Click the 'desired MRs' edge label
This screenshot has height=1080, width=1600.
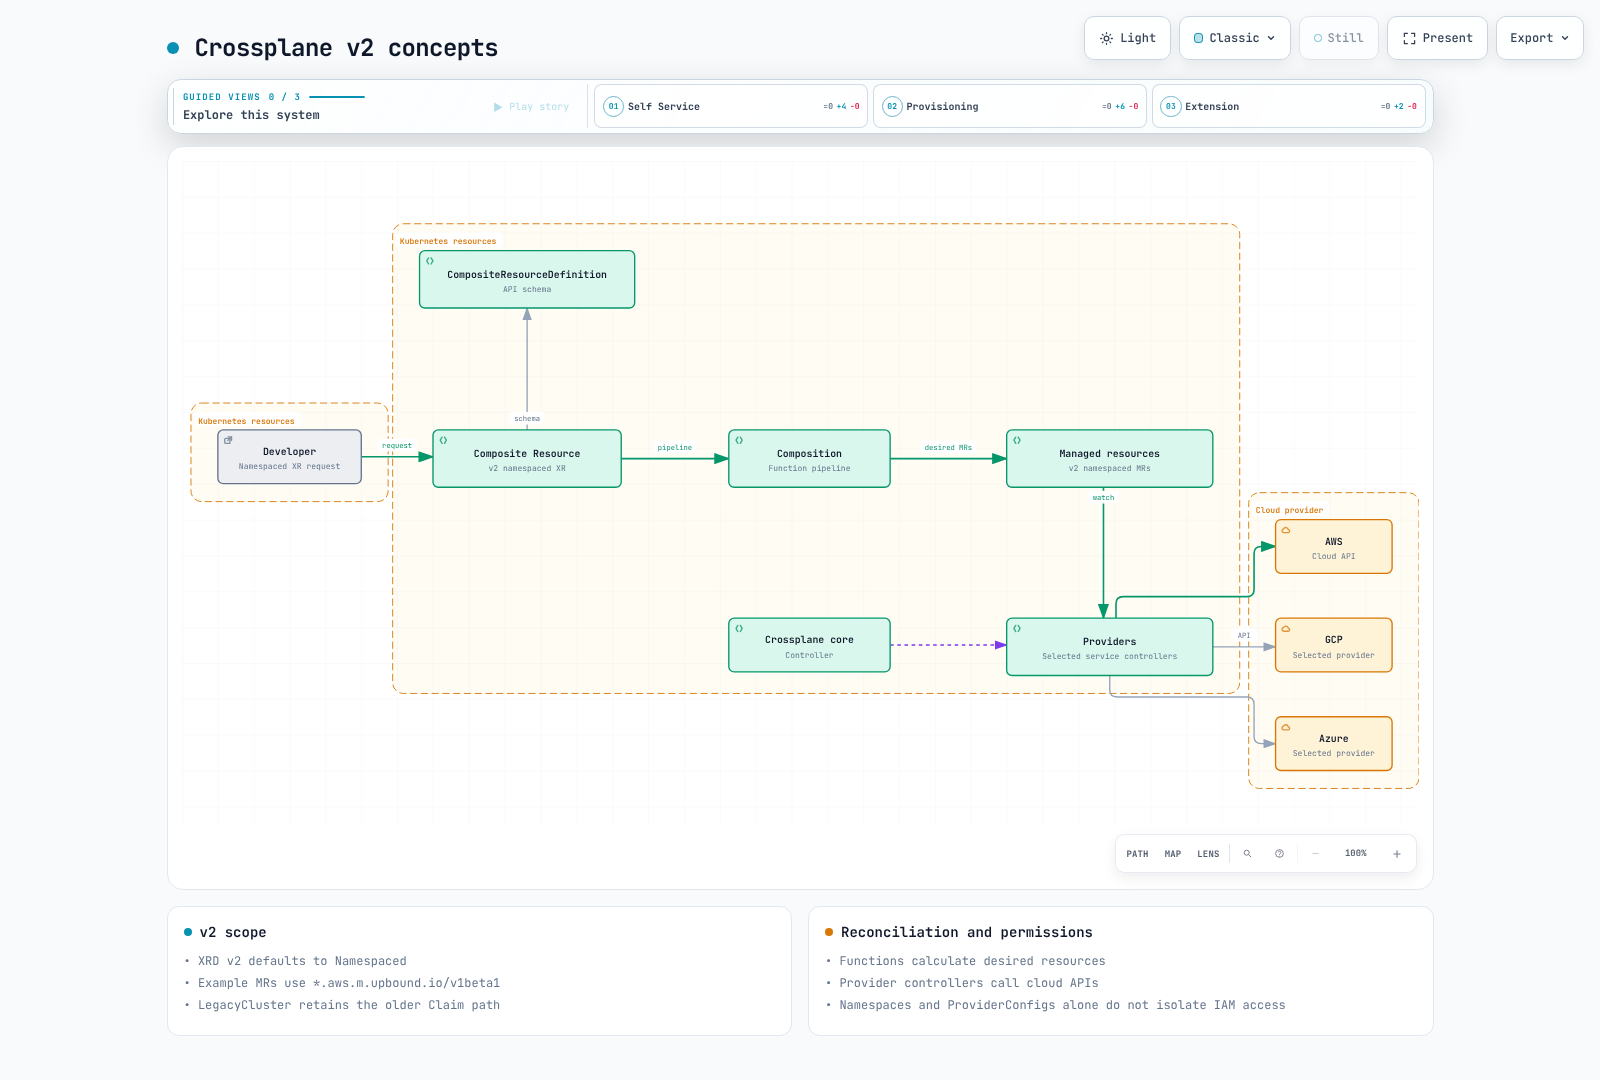[x=948, y=448]
